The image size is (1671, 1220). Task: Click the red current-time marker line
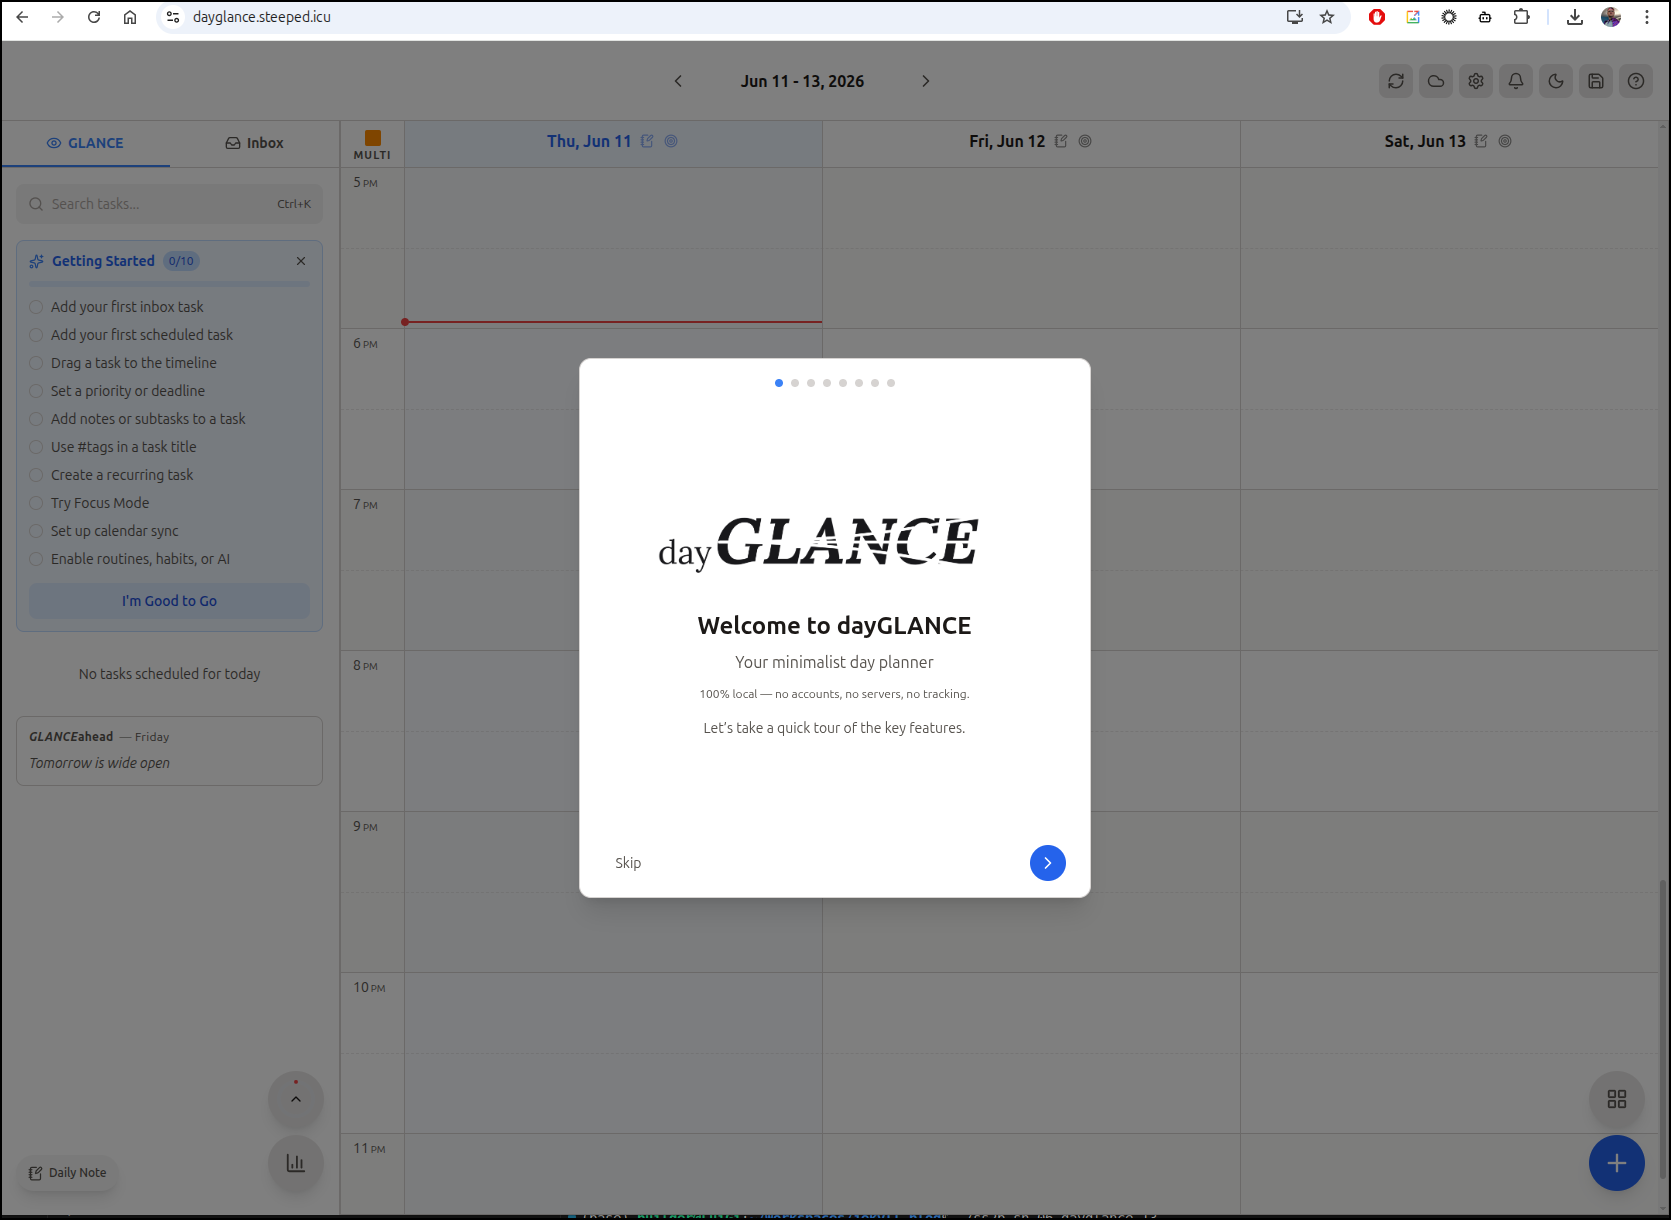(x=613, y=322)
